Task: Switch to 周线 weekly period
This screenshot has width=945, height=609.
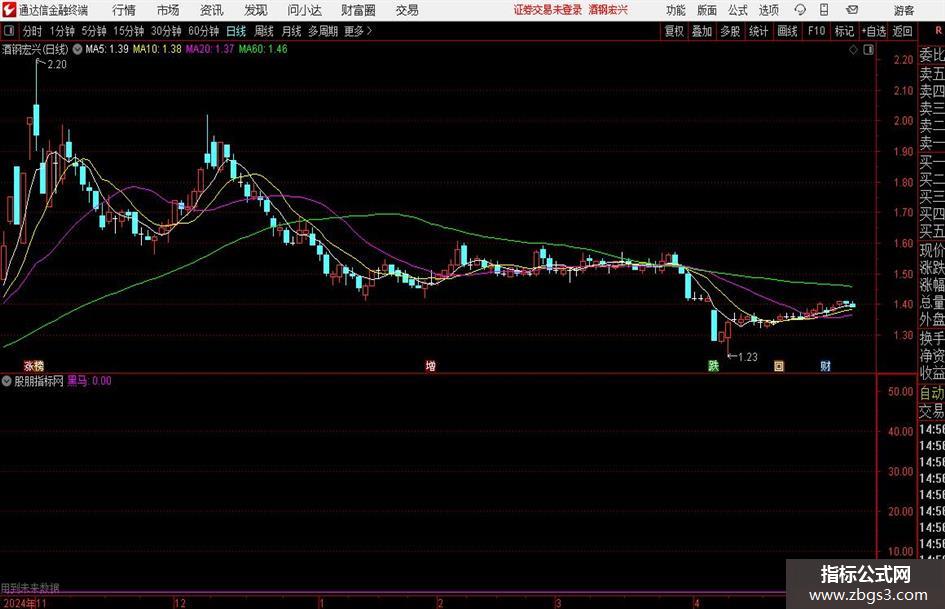Action: (x=264, y=31)
